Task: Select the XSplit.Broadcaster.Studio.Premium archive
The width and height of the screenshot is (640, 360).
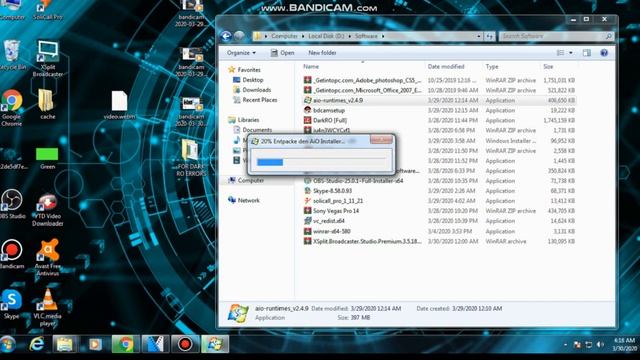Action: 439,241
